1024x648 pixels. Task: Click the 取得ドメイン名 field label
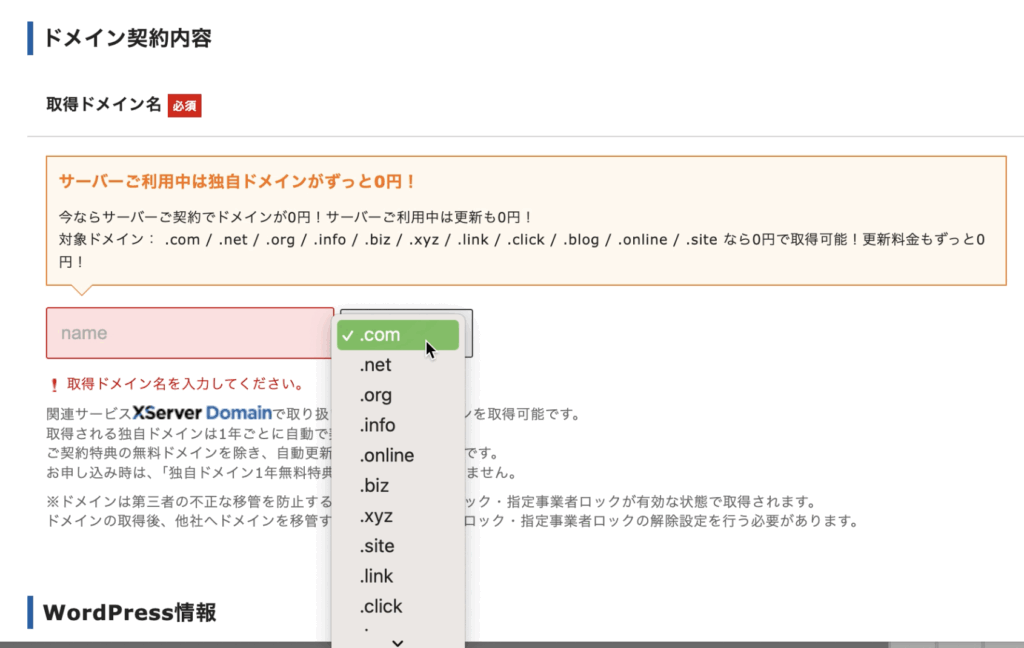103,104
